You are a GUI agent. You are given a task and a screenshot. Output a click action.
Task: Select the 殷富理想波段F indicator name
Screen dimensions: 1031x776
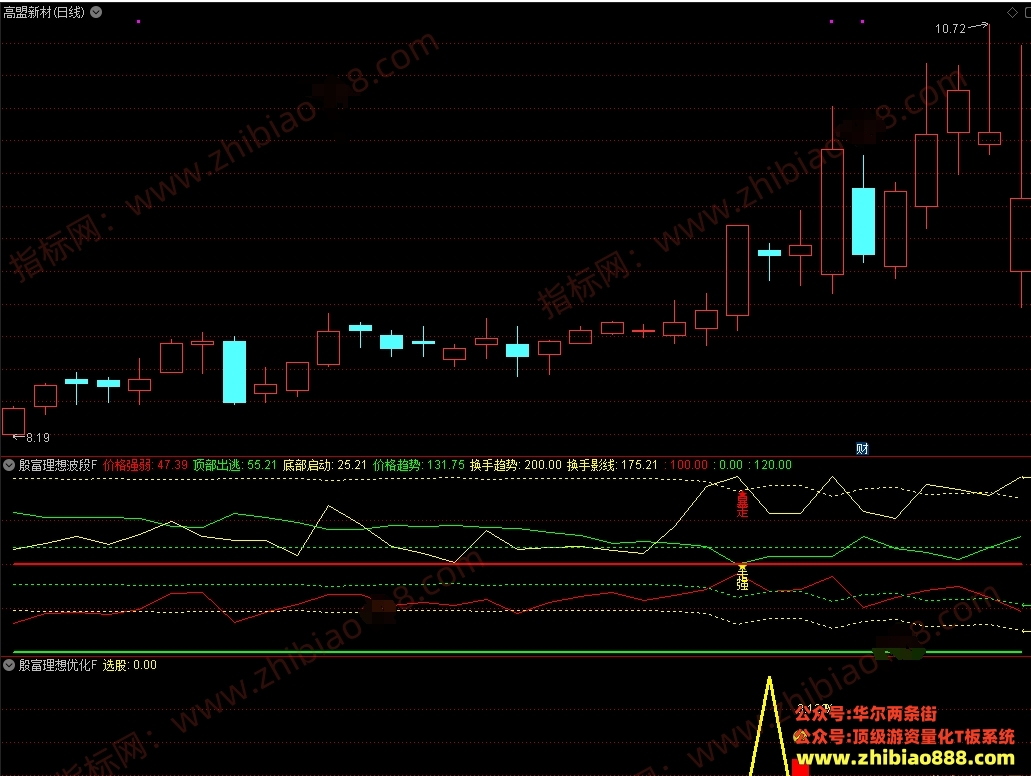pos(58,465)
